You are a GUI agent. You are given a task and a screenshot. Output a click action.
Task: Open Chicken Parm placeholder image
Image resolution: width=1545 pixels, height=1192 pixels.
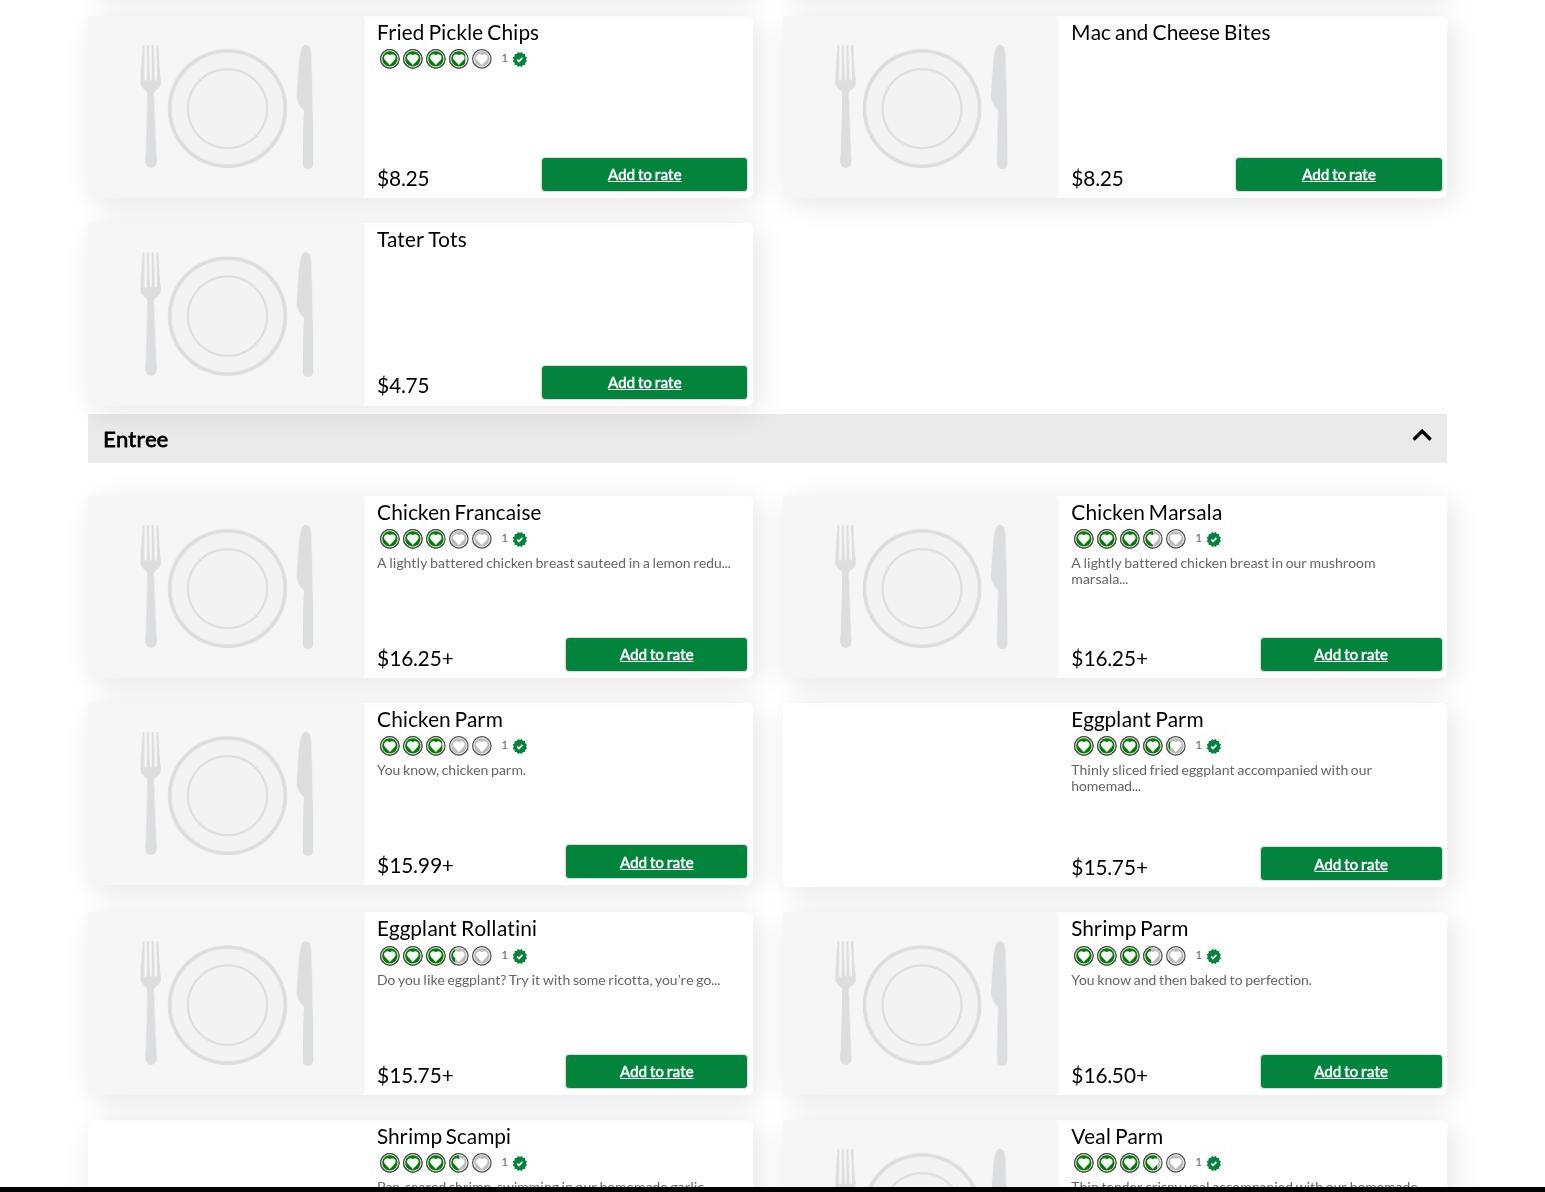[x=227, y=794]
